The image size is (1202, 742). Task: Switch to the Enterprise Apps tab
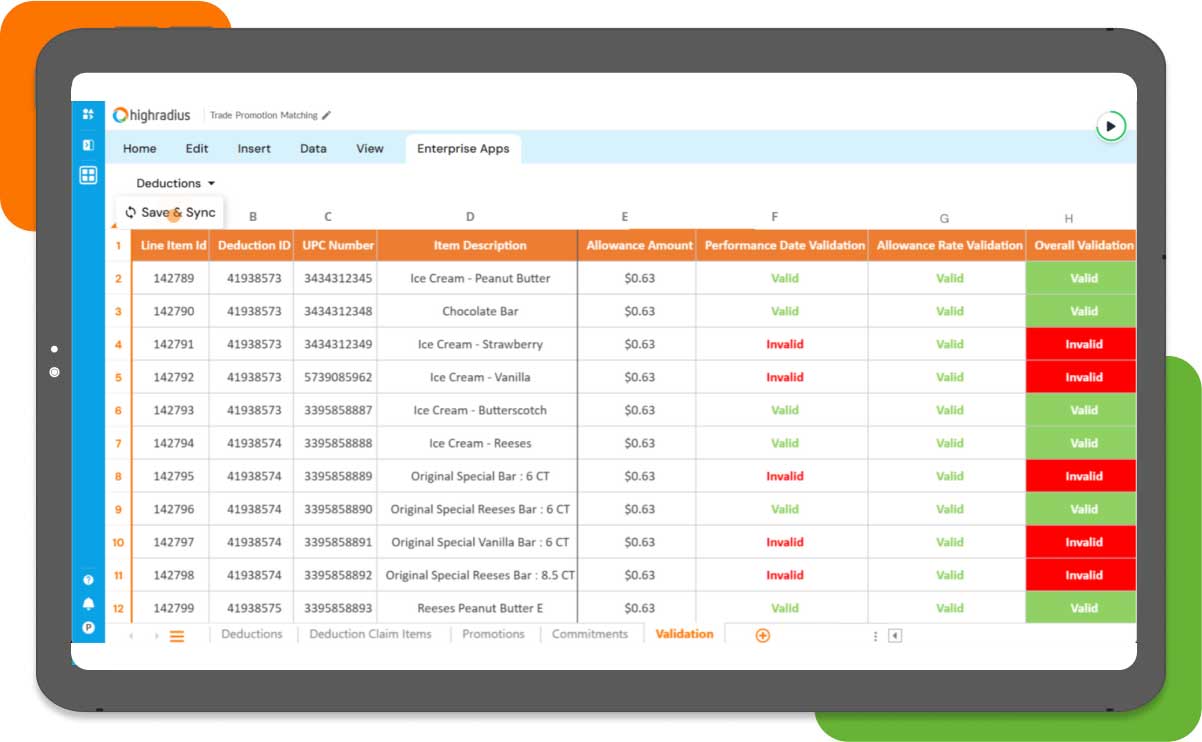click(463, 148)
